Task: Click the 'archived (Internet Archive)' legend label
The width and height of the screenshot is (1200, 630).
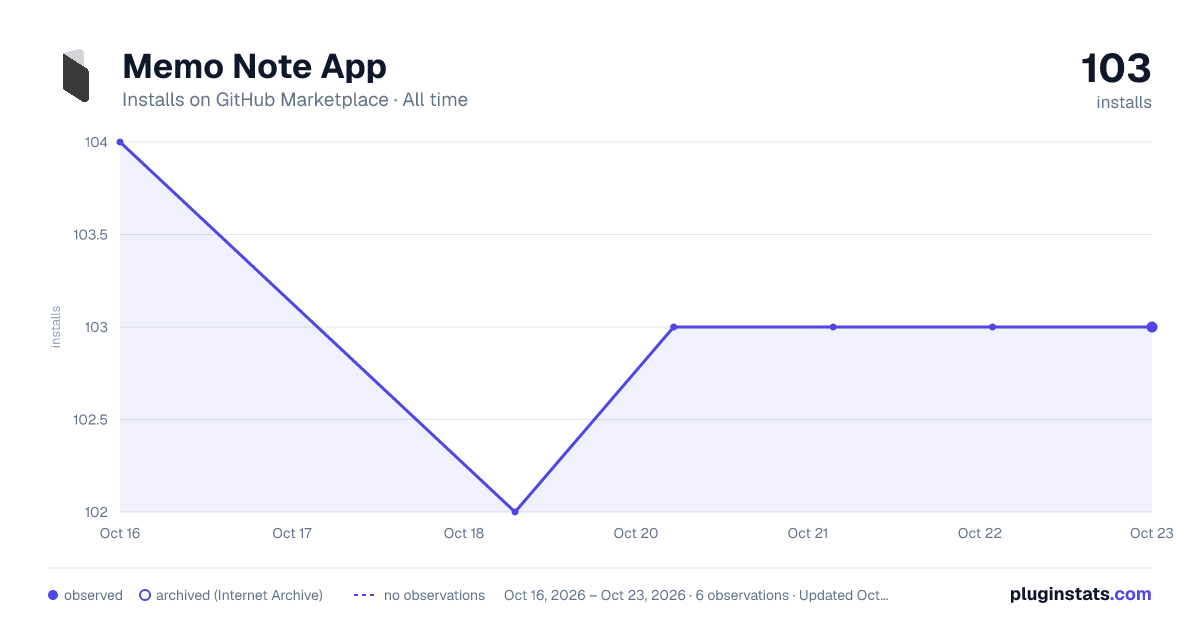Action: (x=239, y=595)
